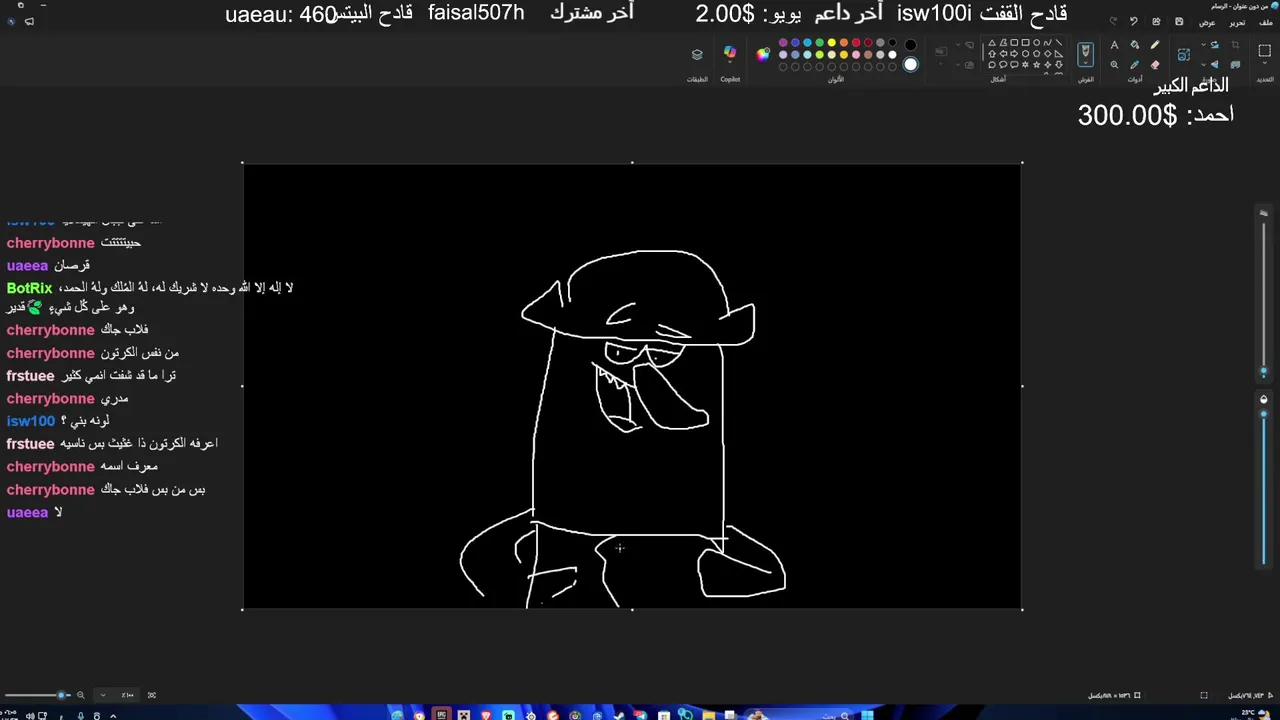Screen dimensions: 1280x720
Task: Click the Rotate image icon
Action: click(1215, 45)
